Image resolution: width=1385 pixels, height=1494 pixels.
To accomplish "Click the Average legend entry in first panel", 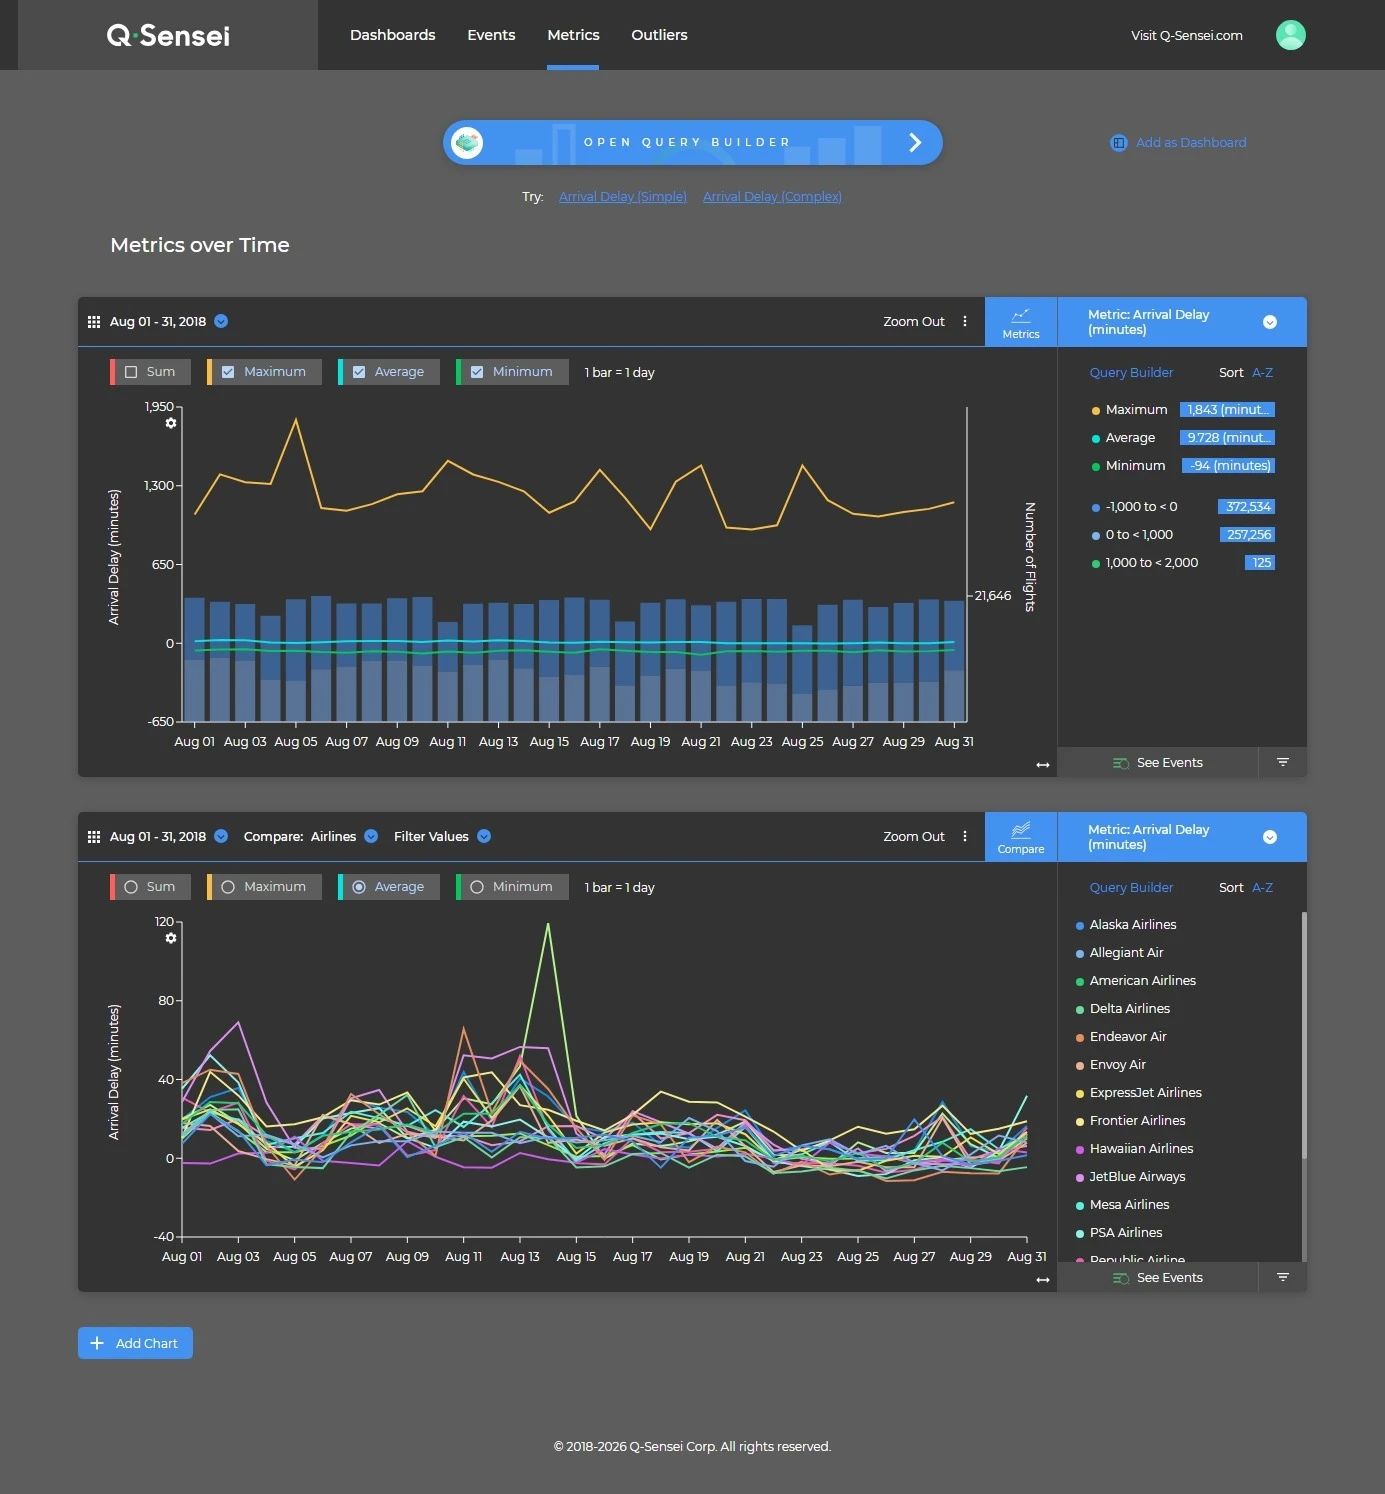I will click(1130, 438).
